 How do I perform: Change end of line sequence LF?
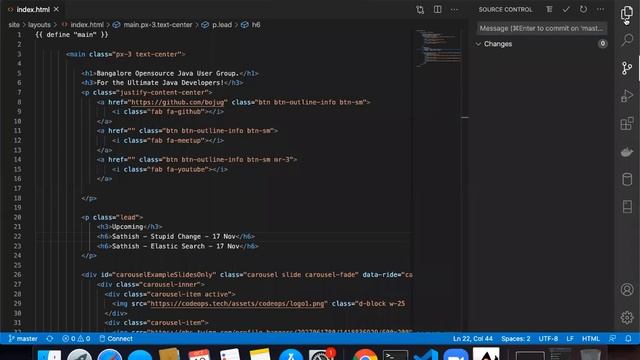coord(570,338)
